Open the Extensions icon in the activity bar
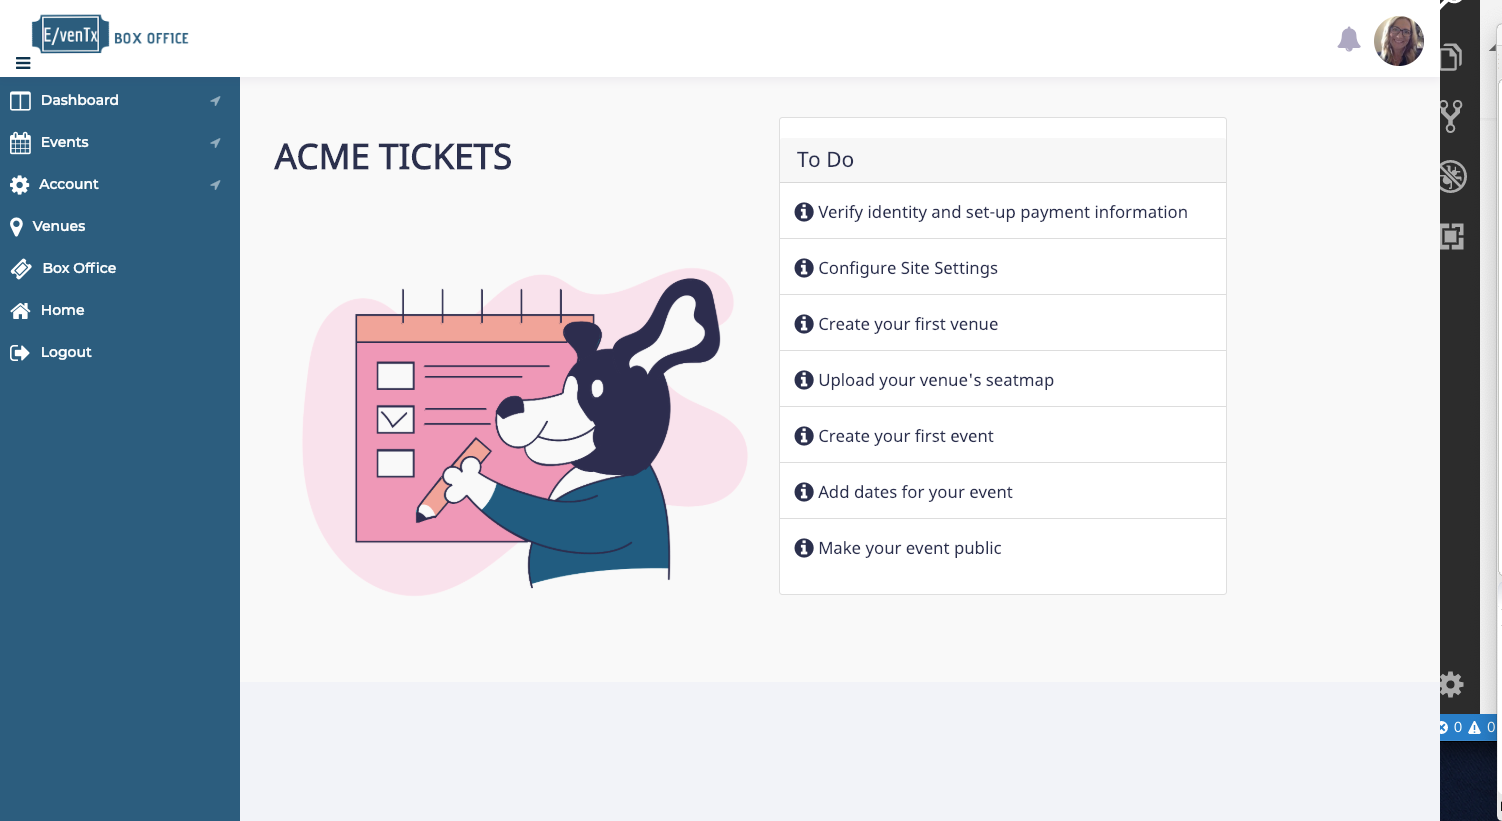The image size is (1502, 821). 1452,236
